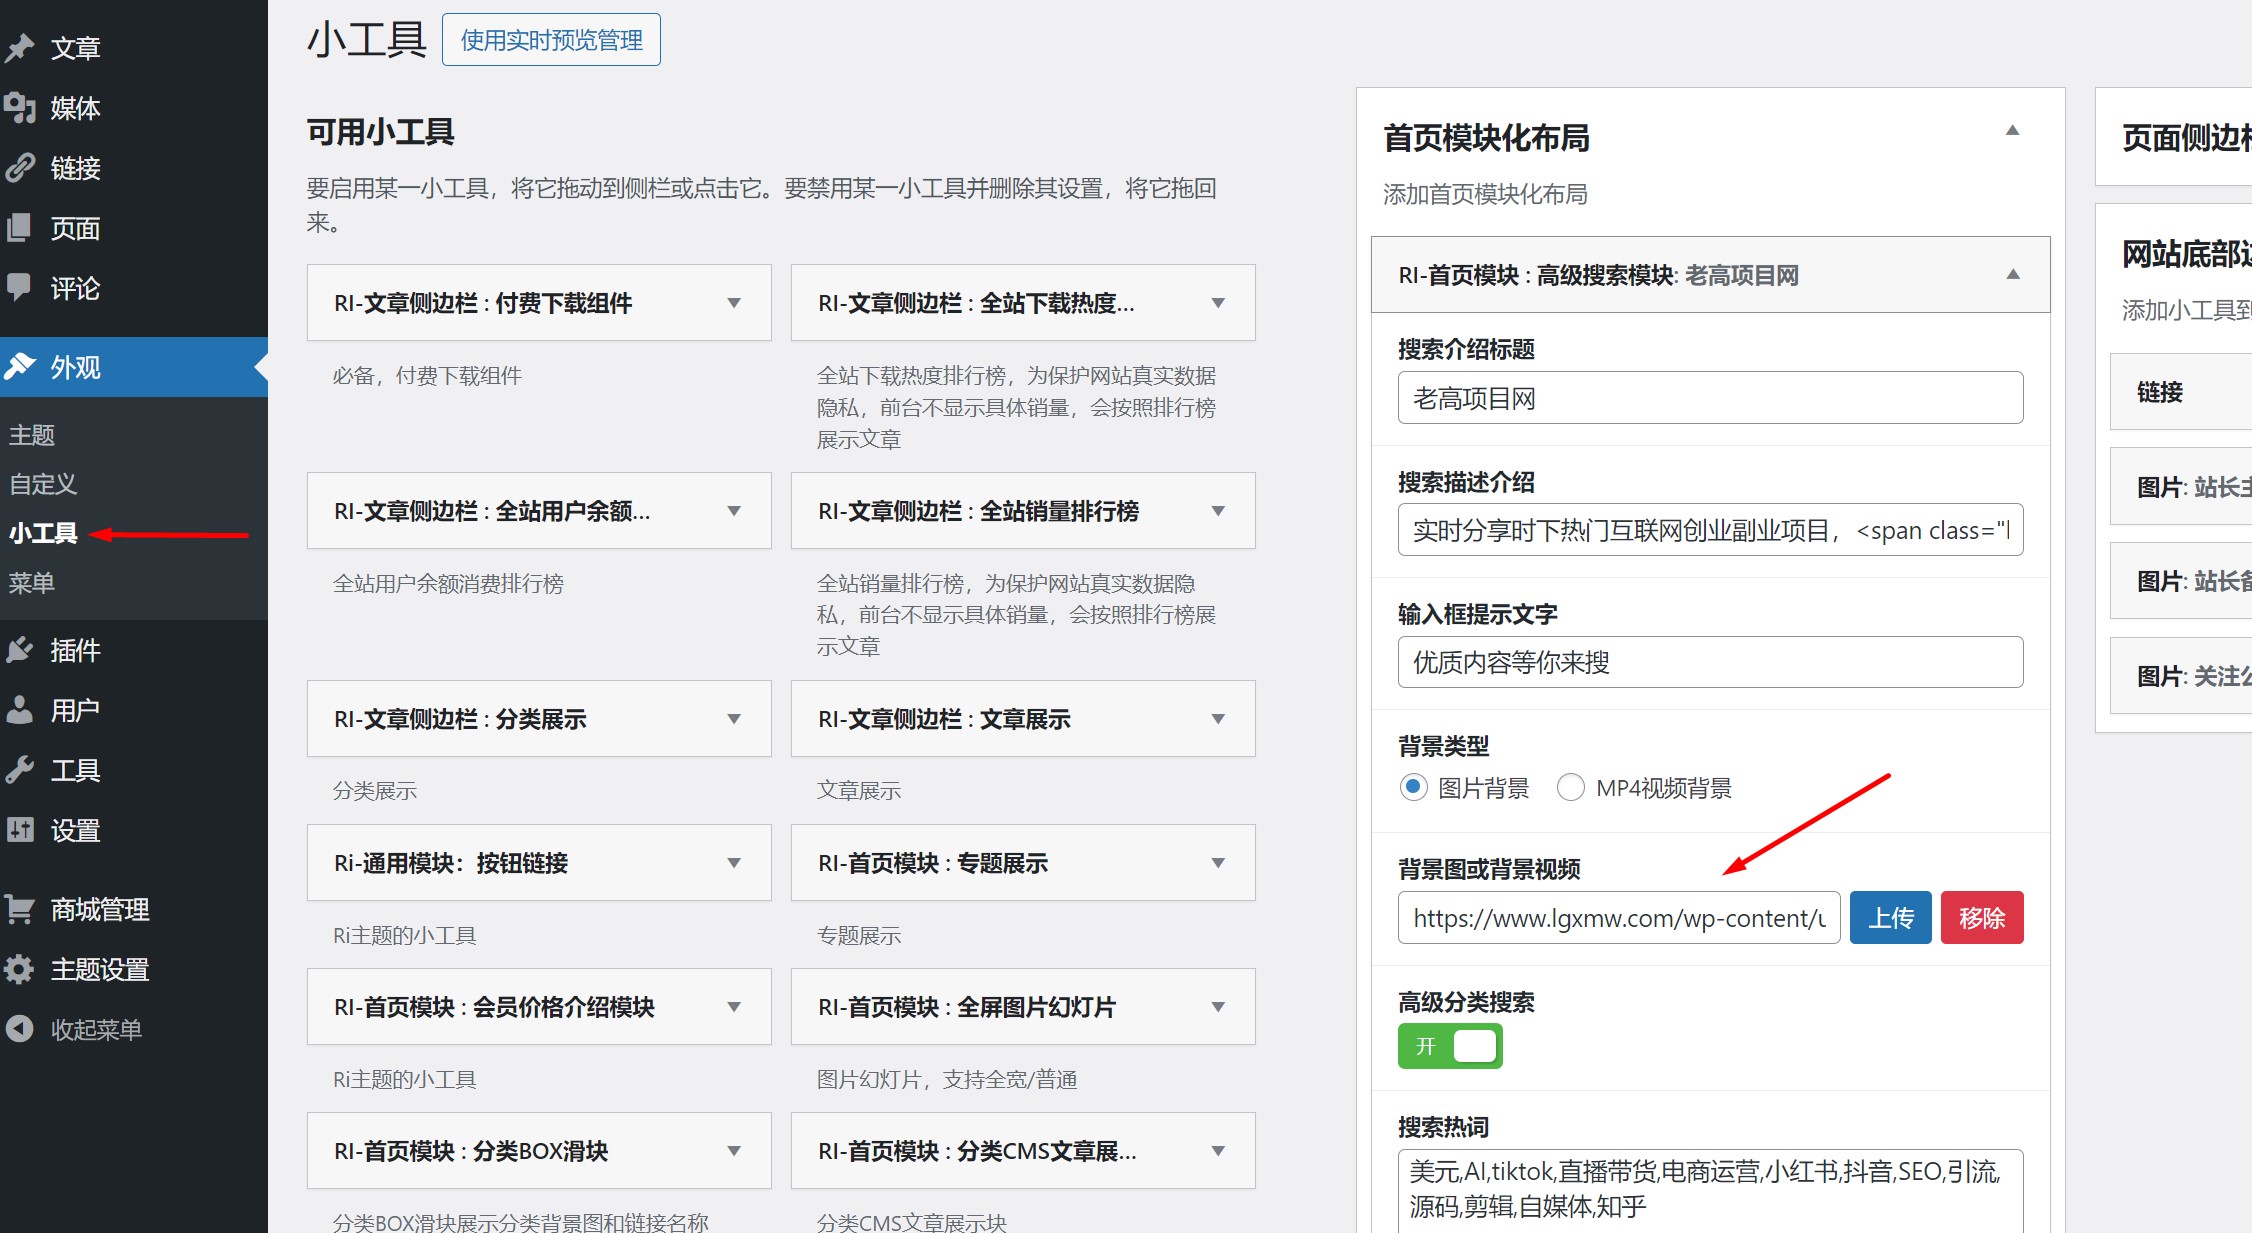The width and height of the screenshot is (2252, 1233).
Task: Select the 图片背景 radio option
Action: pos(1413,787)
